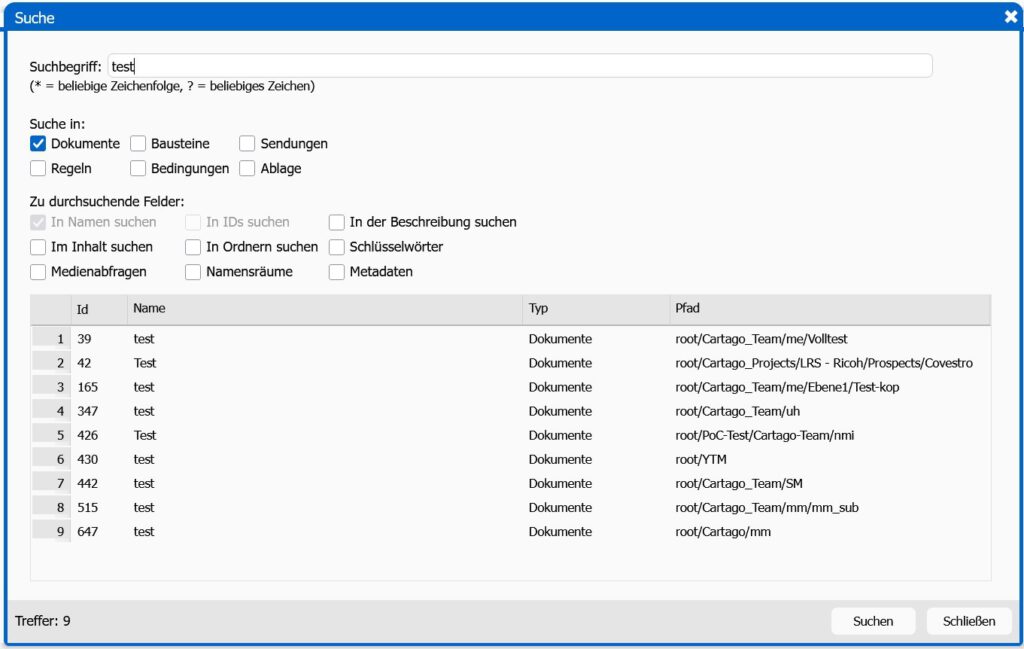Uncheck the Dokumente checkbox
The height and width of the screenshot is (649, 1024).
pos(39,144)
